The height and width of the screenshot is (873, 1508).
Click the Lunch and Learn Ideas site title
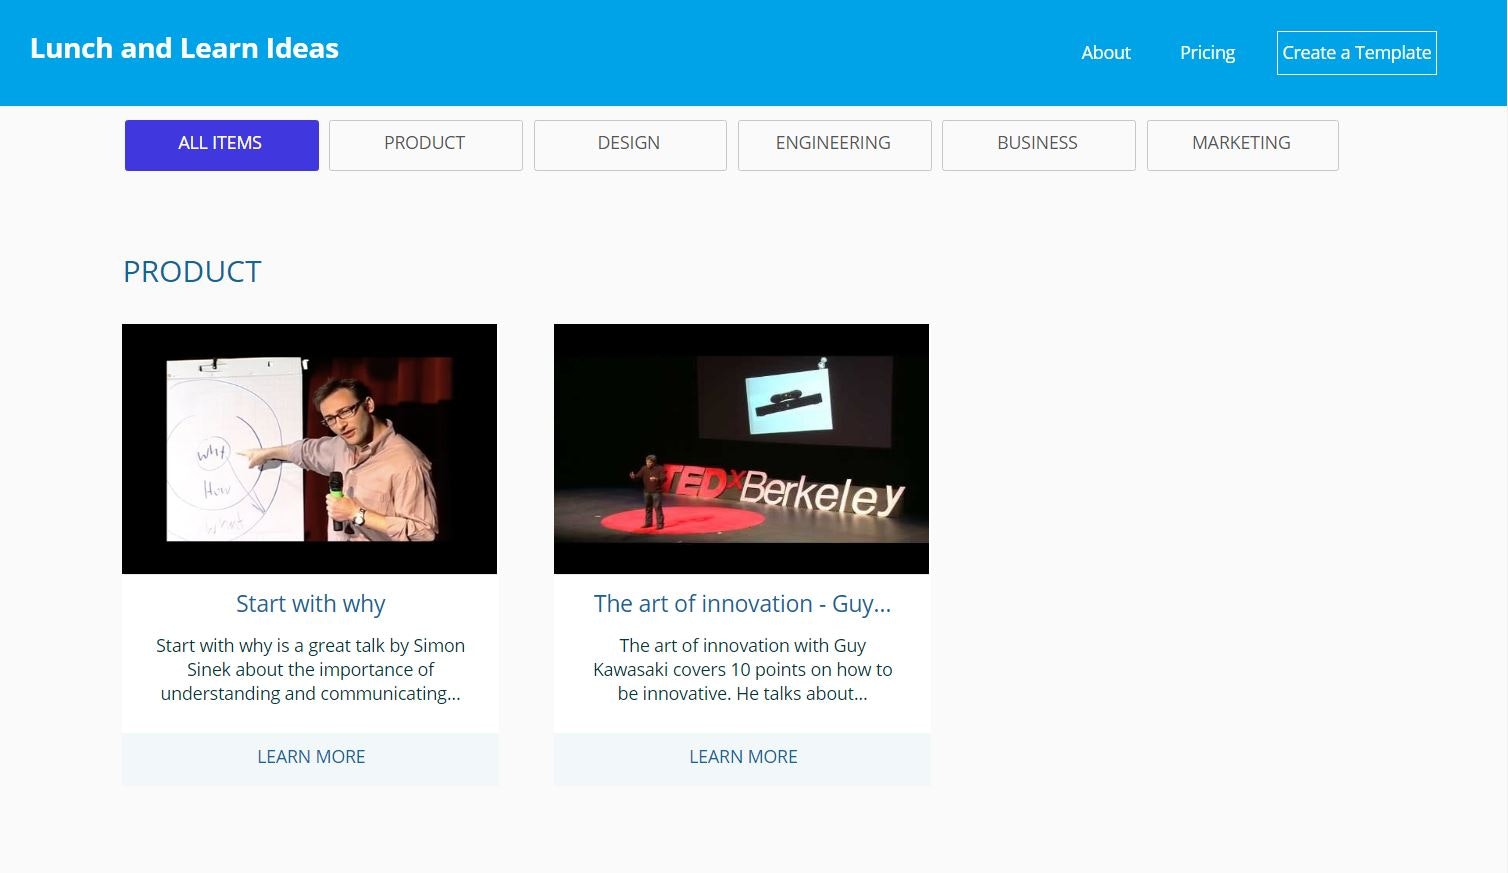tap(184, 48)
